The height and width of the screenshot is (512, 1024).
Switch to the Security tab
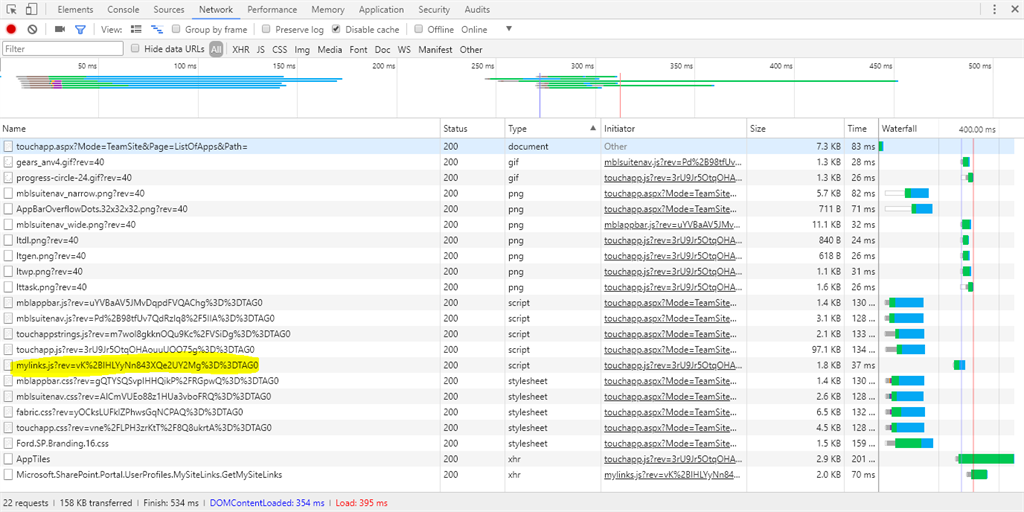434,10
